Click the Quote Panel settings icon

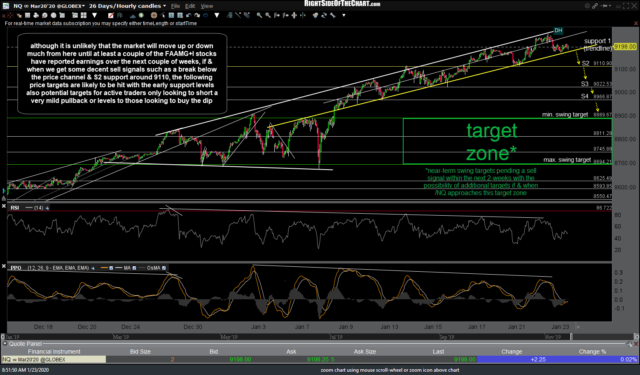[x=629, y=344]
